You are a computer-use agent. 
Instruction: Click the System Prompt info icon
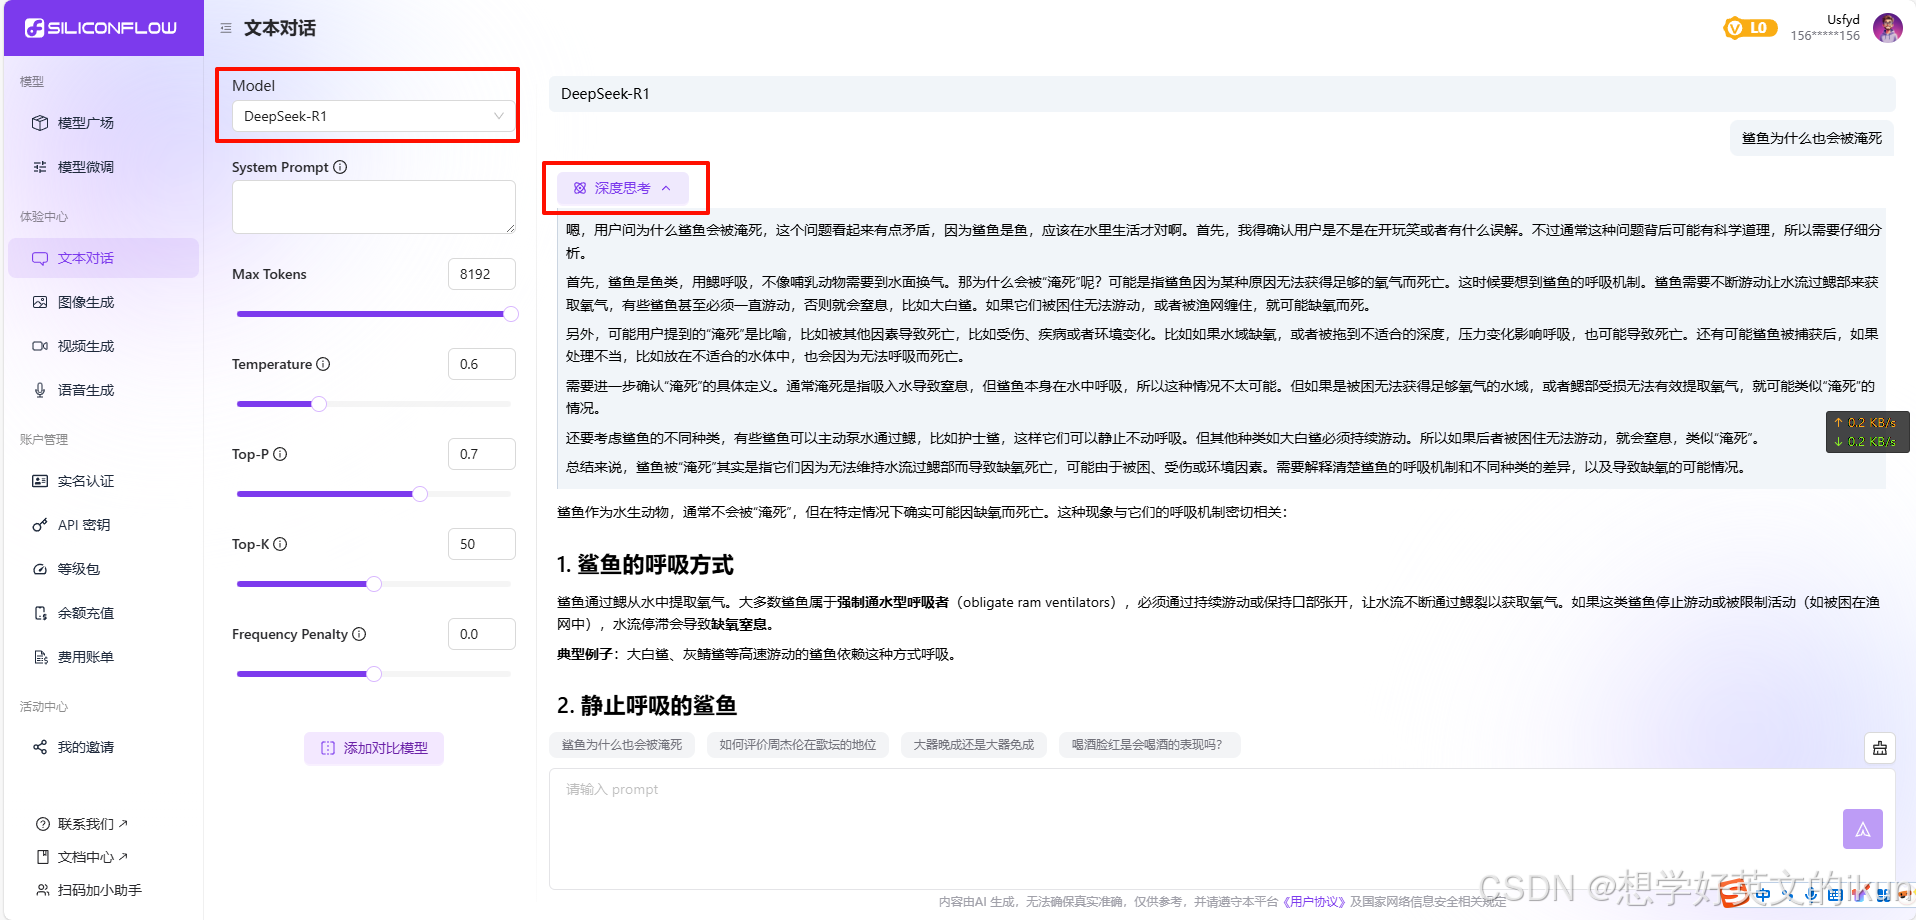tap(340, 167)
